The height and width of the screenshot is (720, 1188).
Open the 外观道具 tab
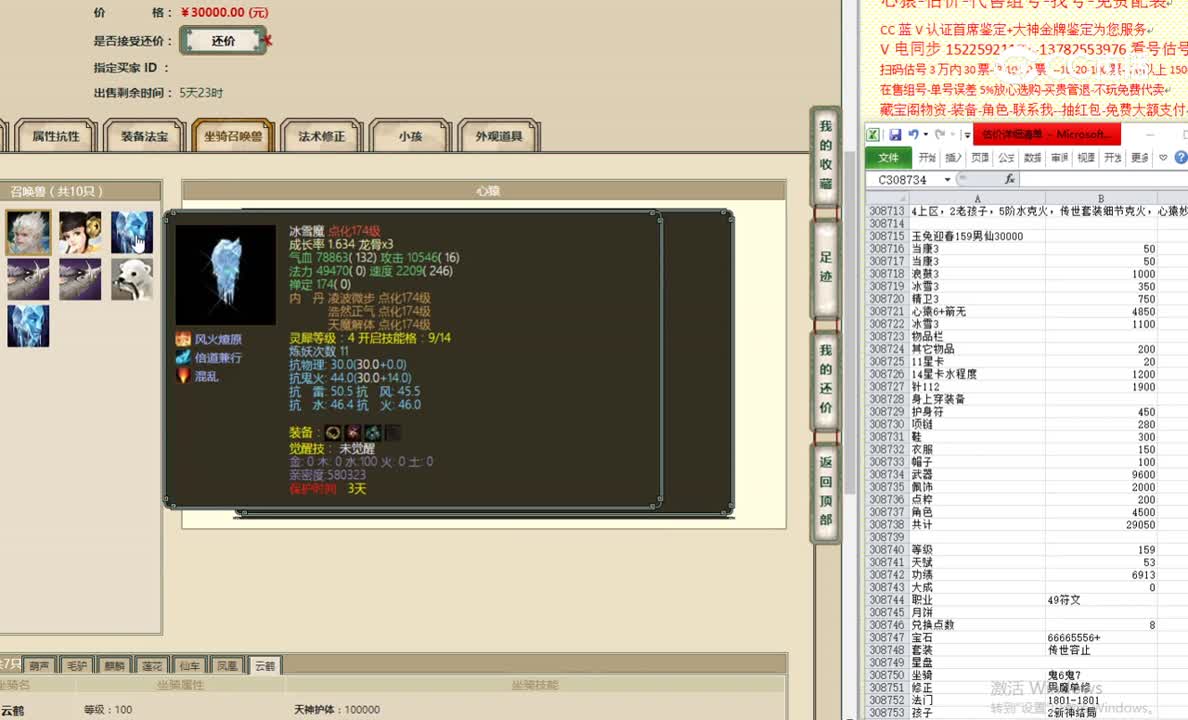[498, 136]
